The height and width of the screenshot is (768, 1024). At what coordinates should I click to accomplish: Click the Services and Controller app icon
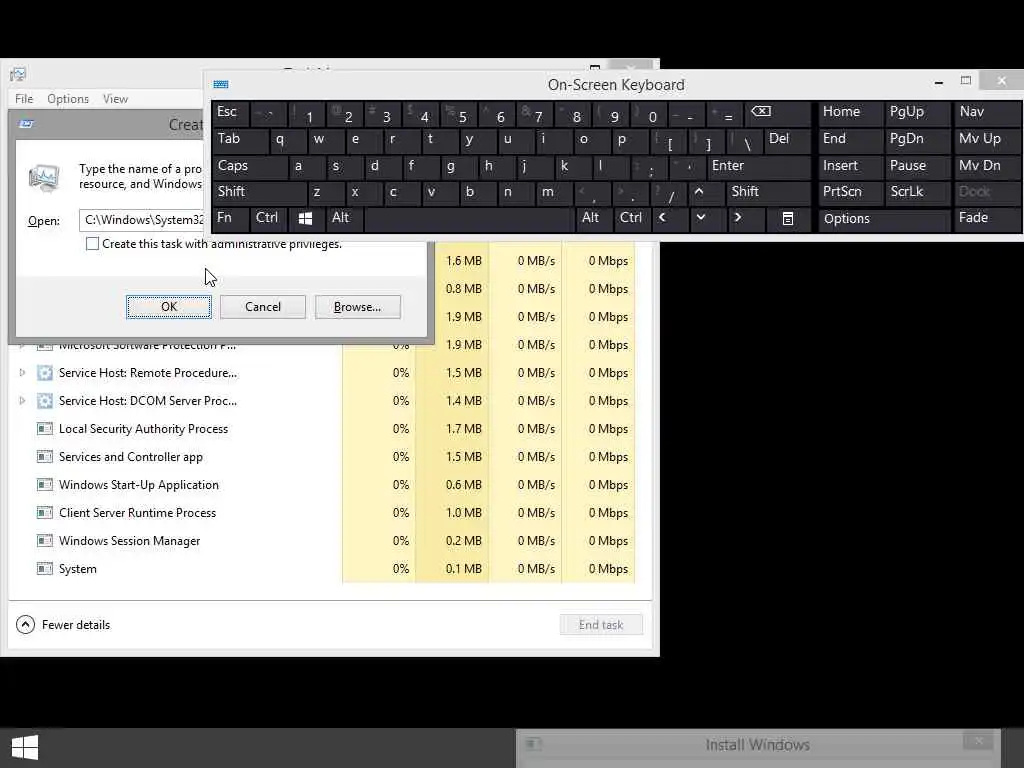[44, 456]
